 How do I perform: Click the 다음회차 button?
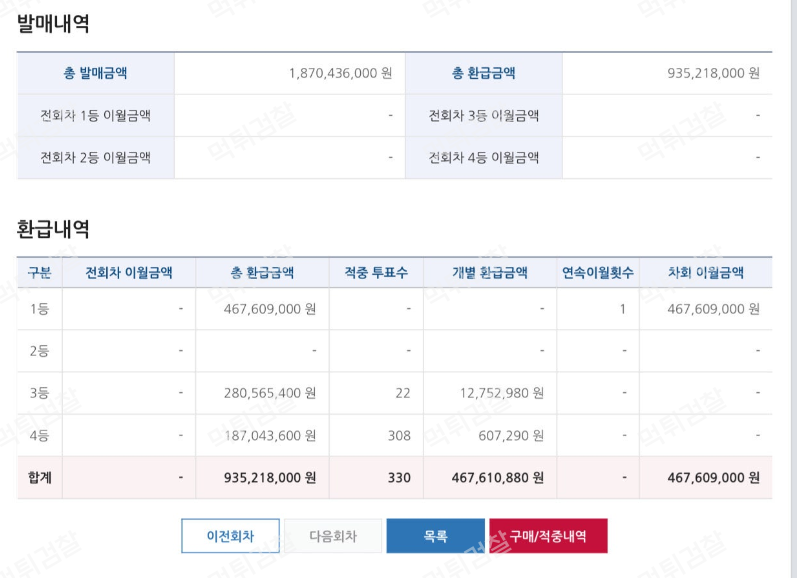(x=333, y=536)
